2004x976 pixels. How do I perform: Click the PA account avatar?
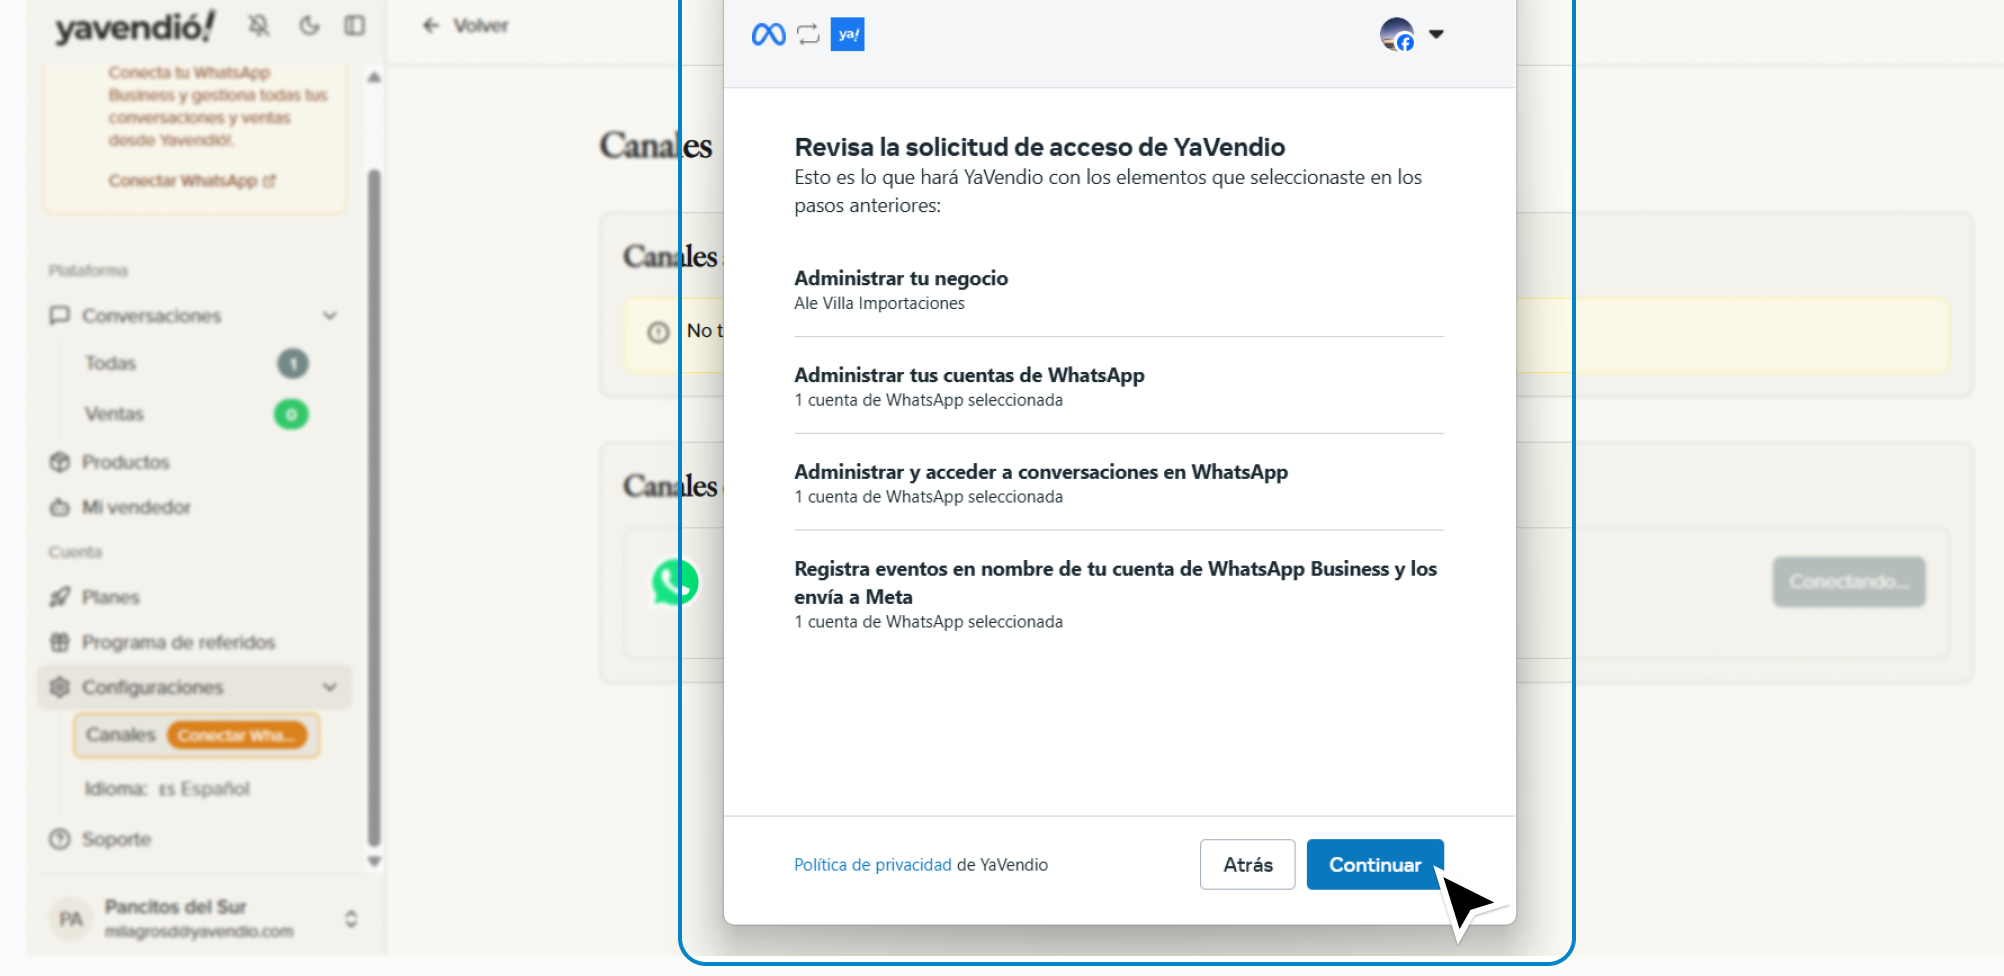coord(71,918)
